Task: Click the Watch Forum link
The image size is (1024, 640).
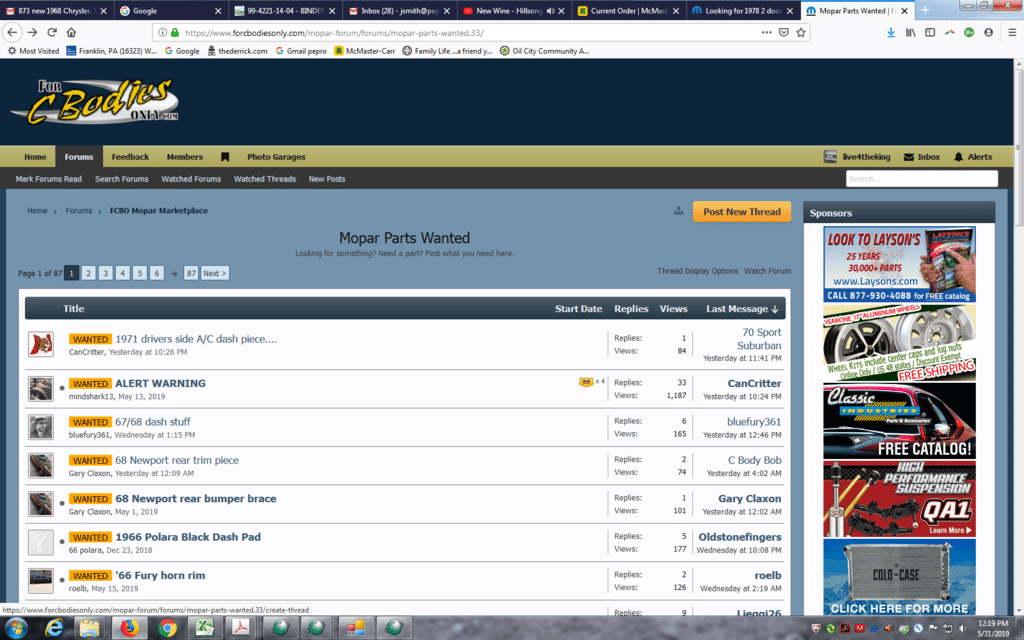Action: (x=767, y=271)
